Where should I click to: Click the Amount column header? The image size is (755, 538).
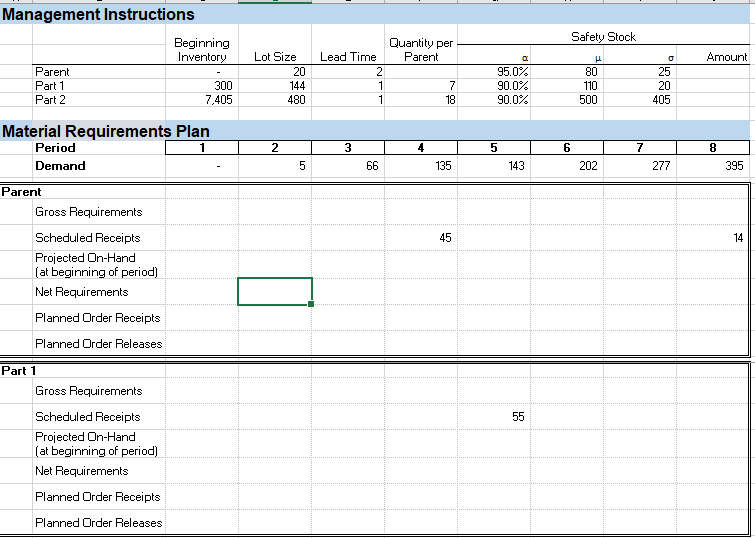point(727,57)
